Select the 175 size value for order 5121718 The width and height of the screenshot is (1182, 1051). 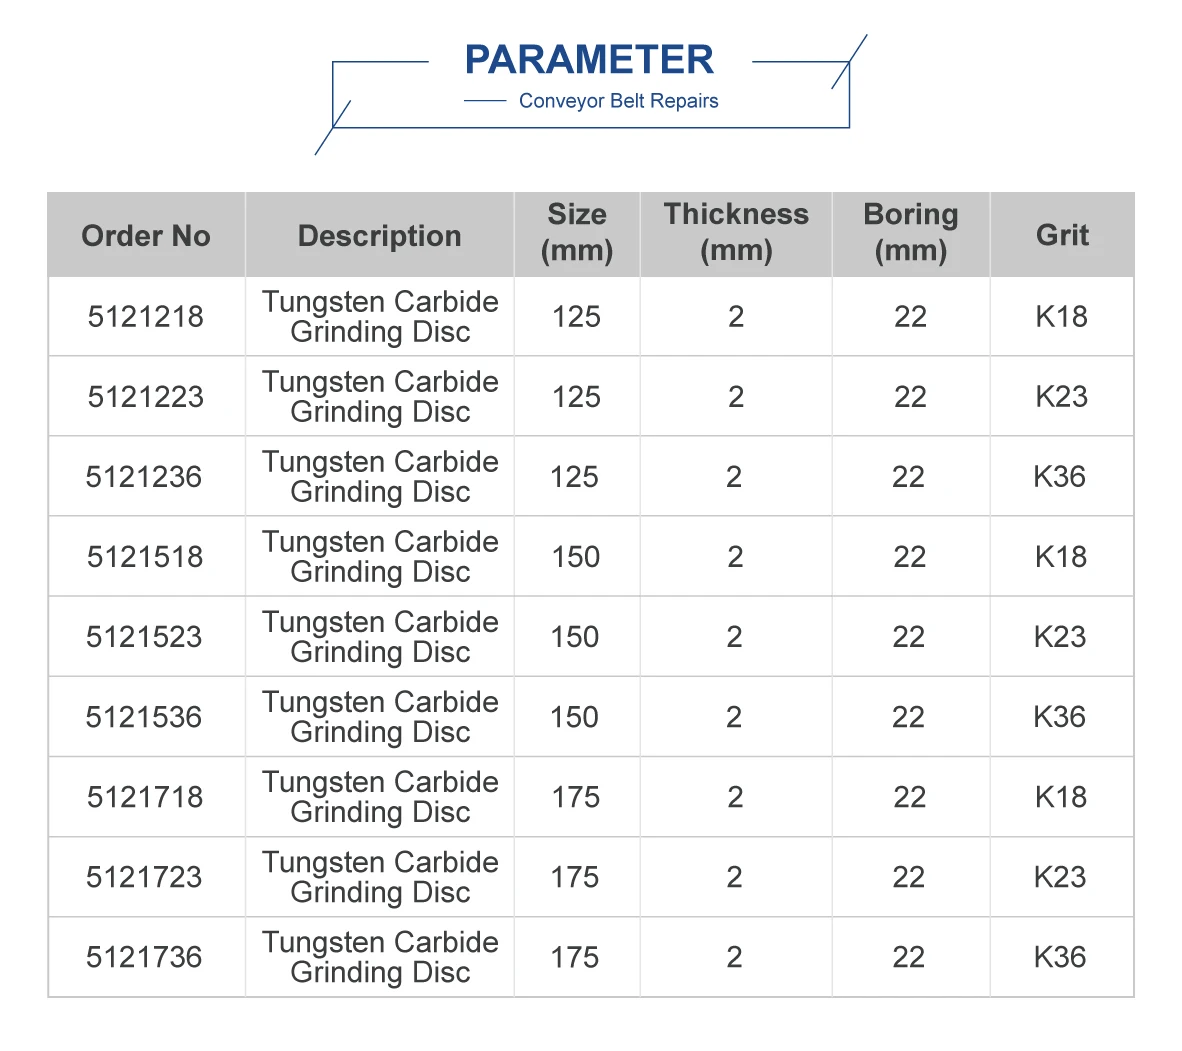pos(576,797)
